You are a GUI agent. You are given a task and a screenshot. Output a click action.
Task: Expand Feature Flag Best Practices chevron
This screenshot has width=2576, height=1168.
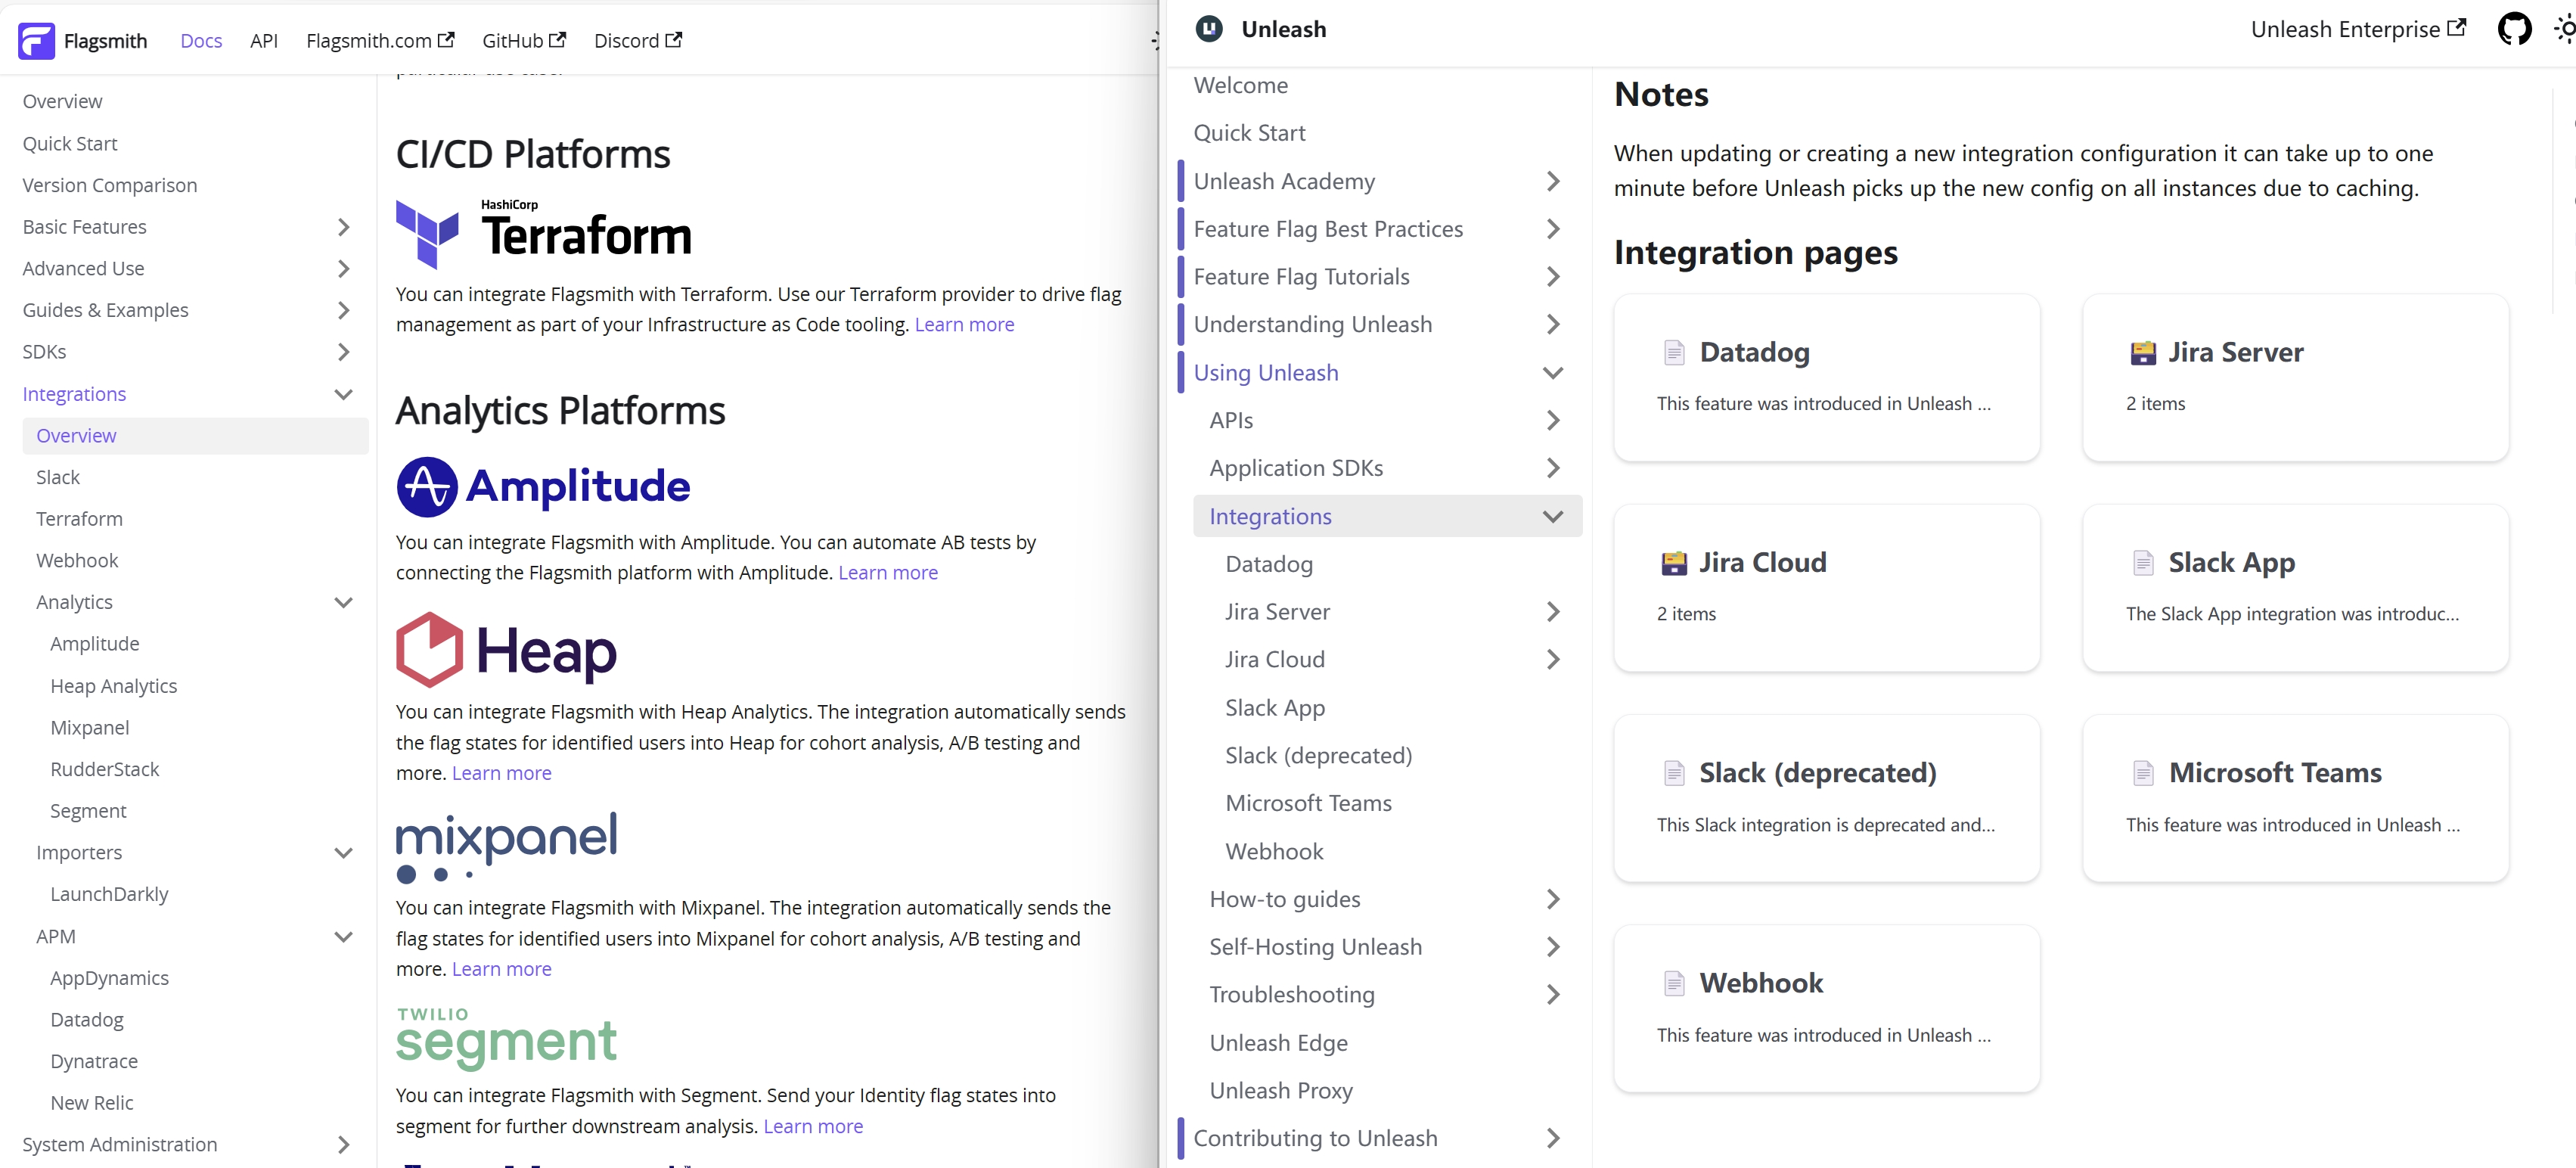pos(1553,229)
